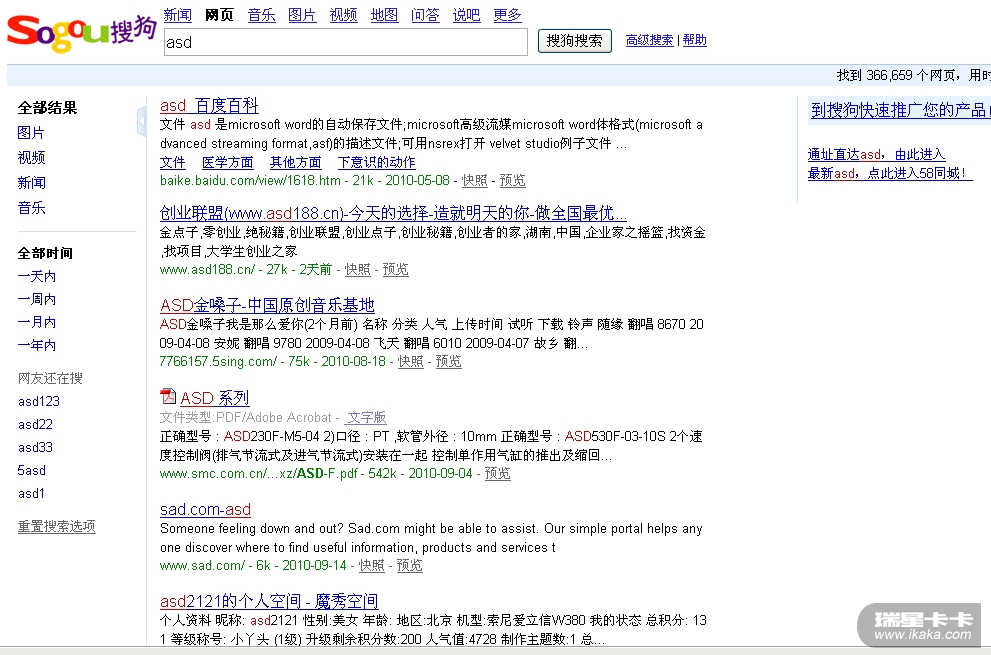991x655 pixels.
Task: Open the 新闻 tab in top navigation
Action: (177, 15)
